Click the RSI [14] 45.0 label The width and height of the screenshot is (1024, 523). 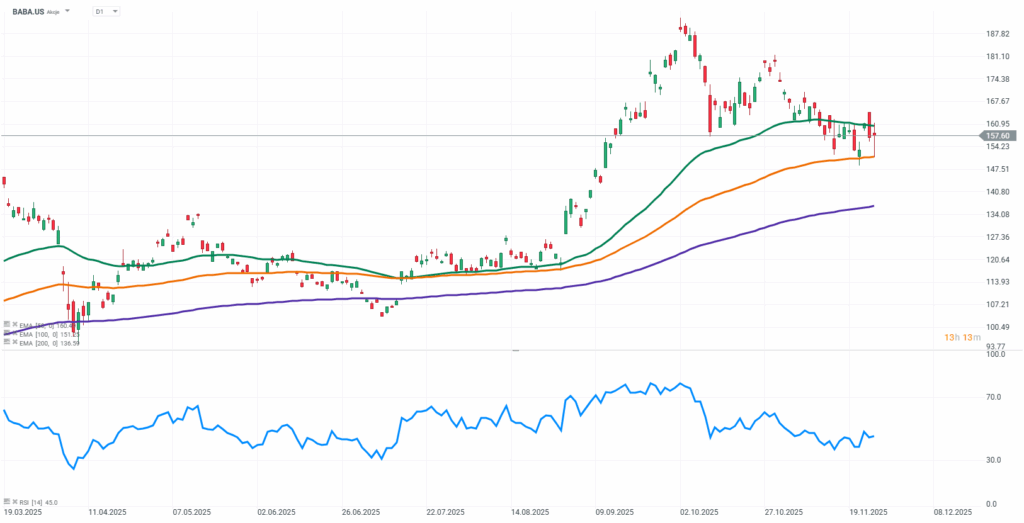click(x=38, y=502)
